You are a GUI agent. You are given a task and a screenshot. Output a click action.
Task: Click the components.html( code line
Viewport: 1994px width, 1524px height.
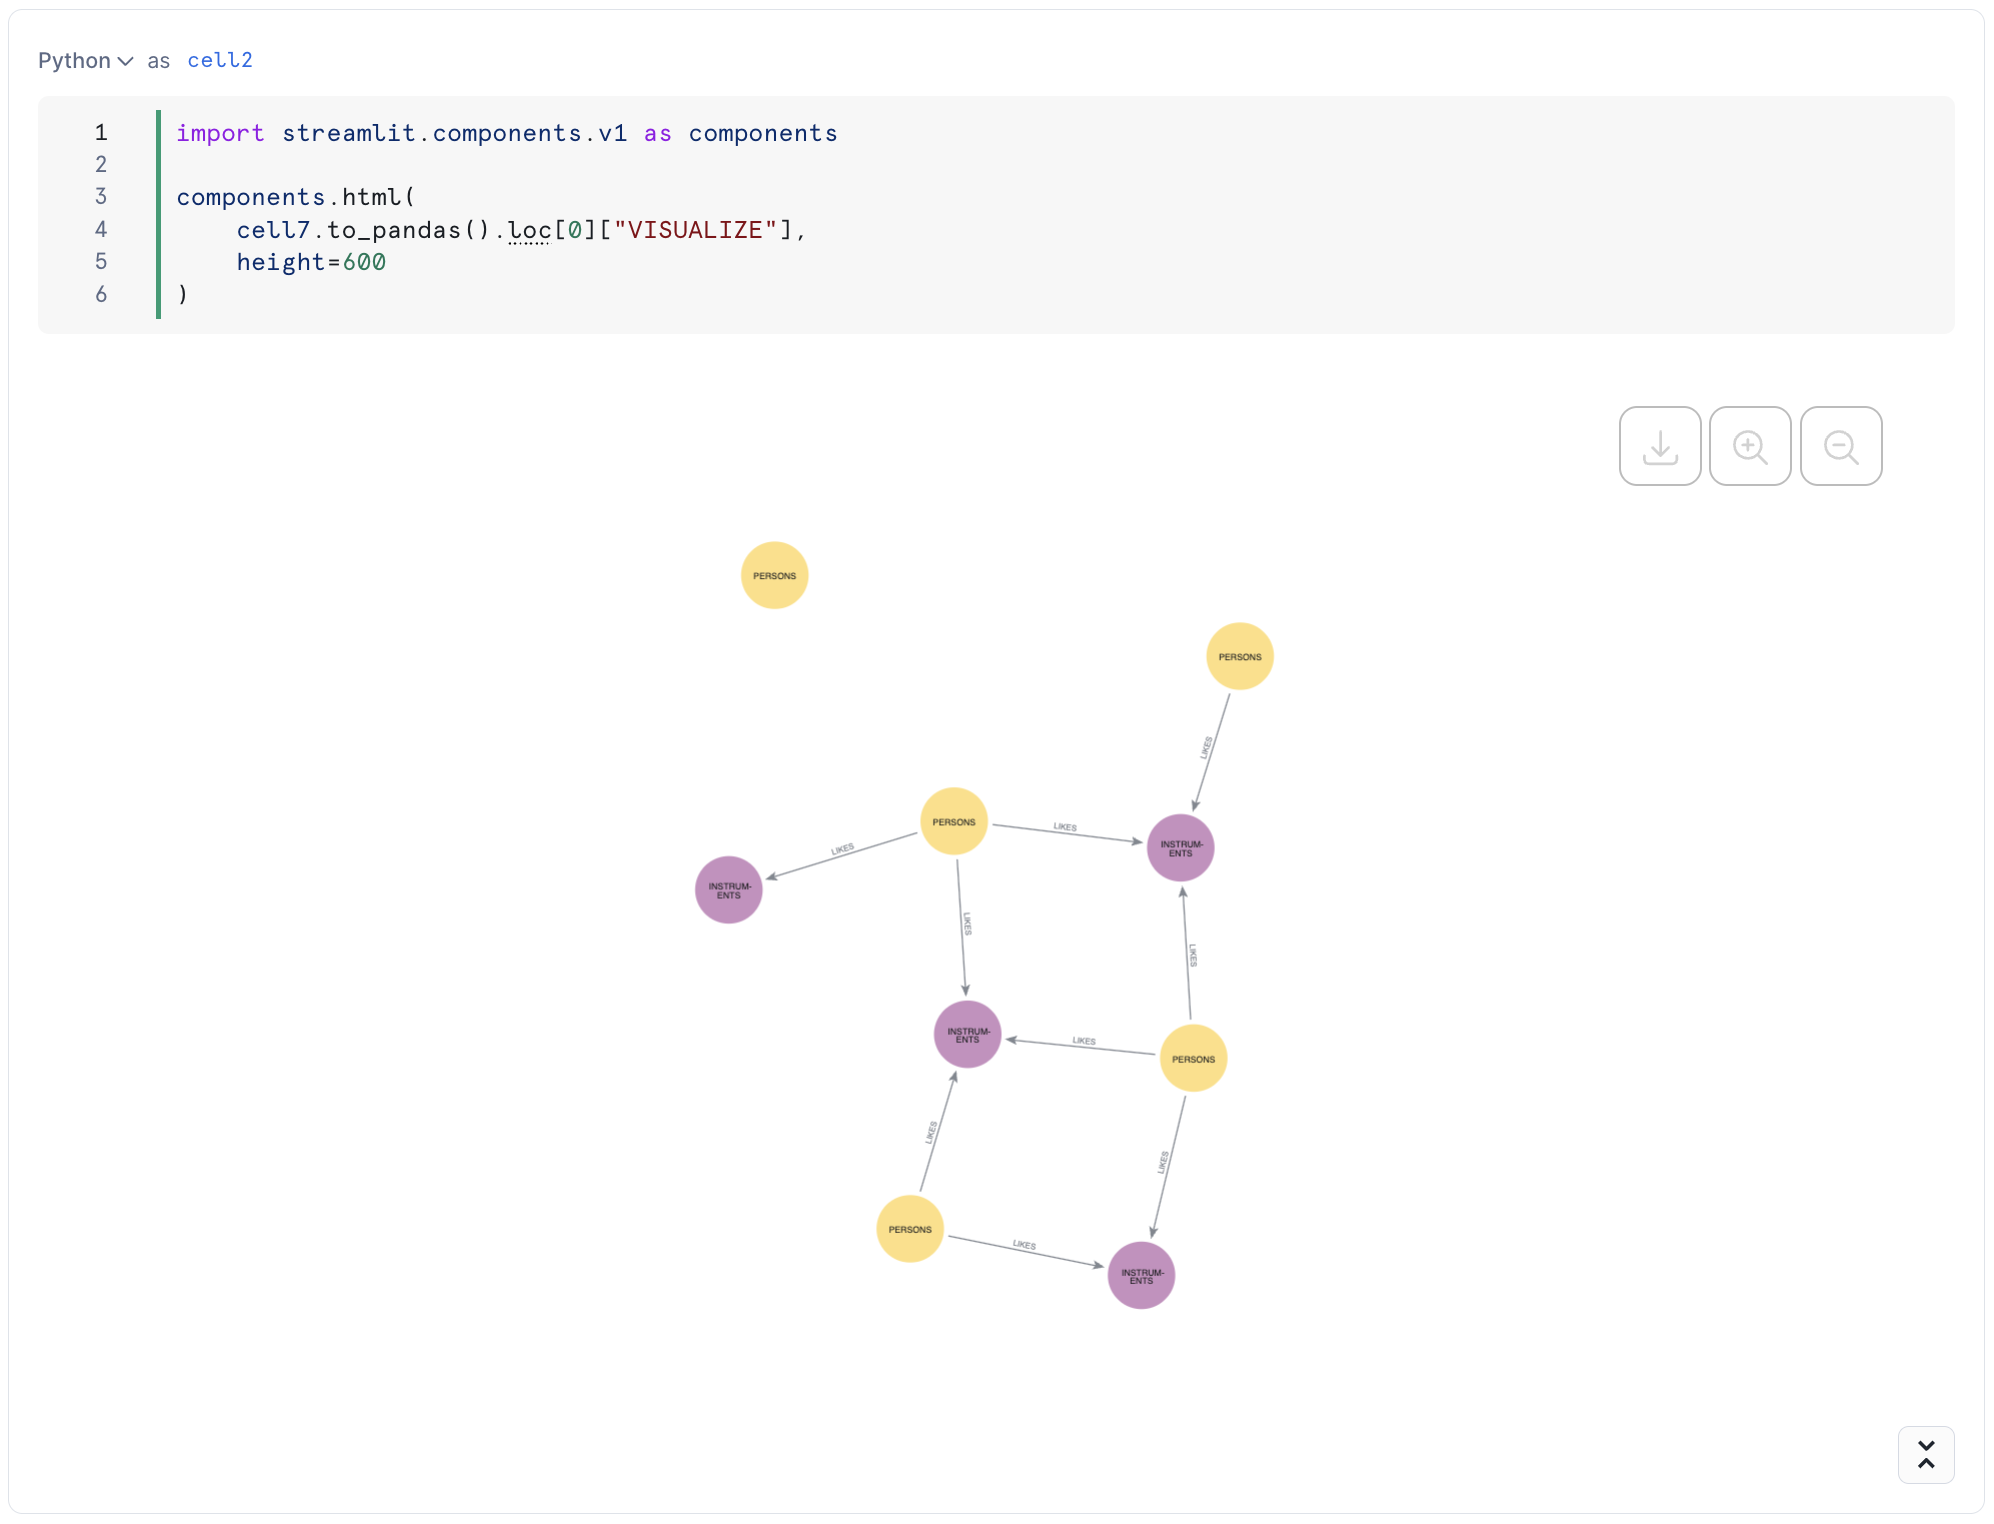(296, 197)
